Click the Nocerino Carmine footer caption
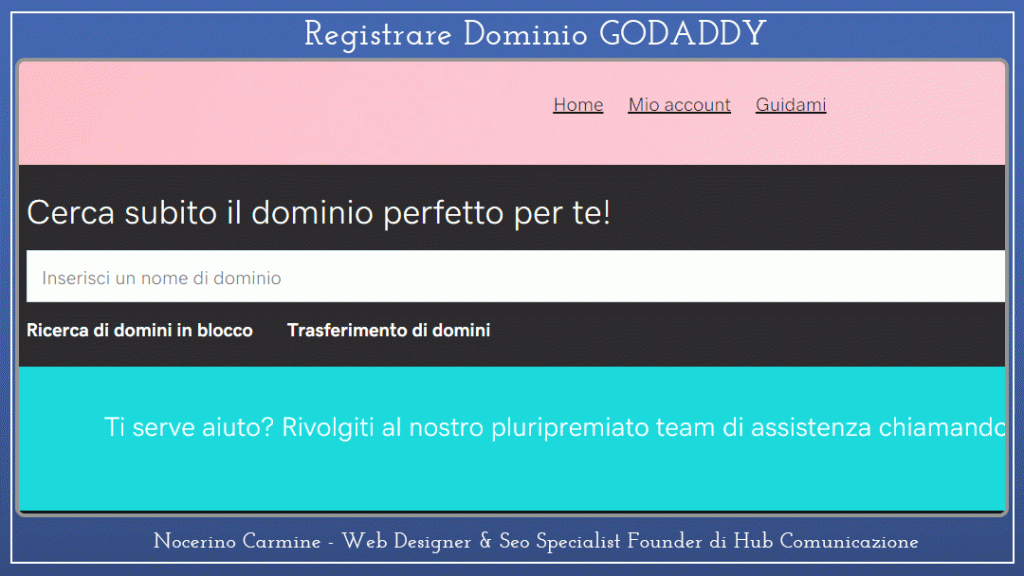1024x576 pixels. 536,541
